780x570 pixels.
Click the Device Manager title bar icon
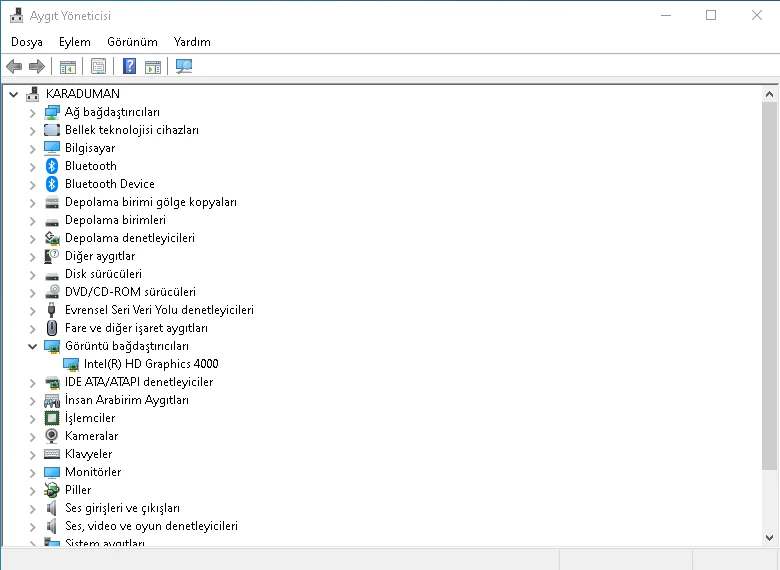tap(16, 15)
